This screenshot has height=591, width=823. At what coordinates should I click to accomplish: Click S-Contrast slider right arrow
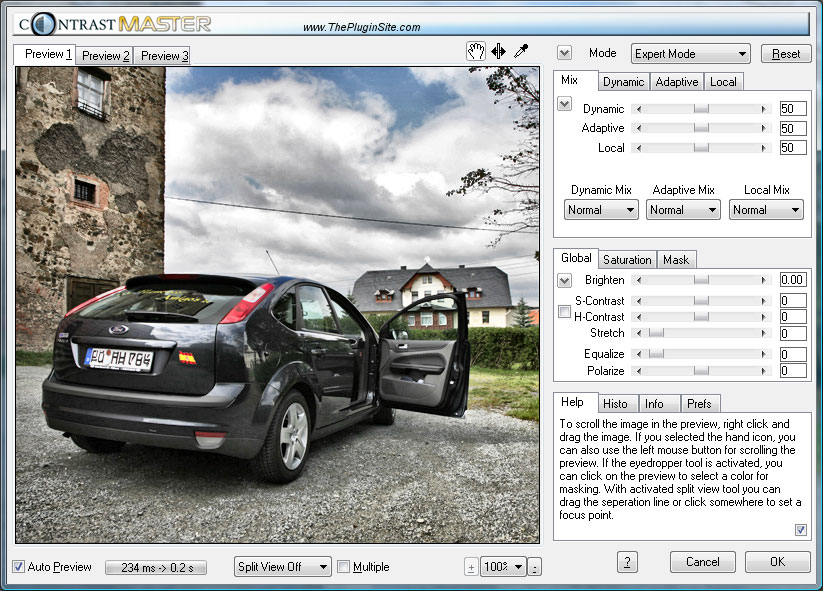[x=764, y=301]
